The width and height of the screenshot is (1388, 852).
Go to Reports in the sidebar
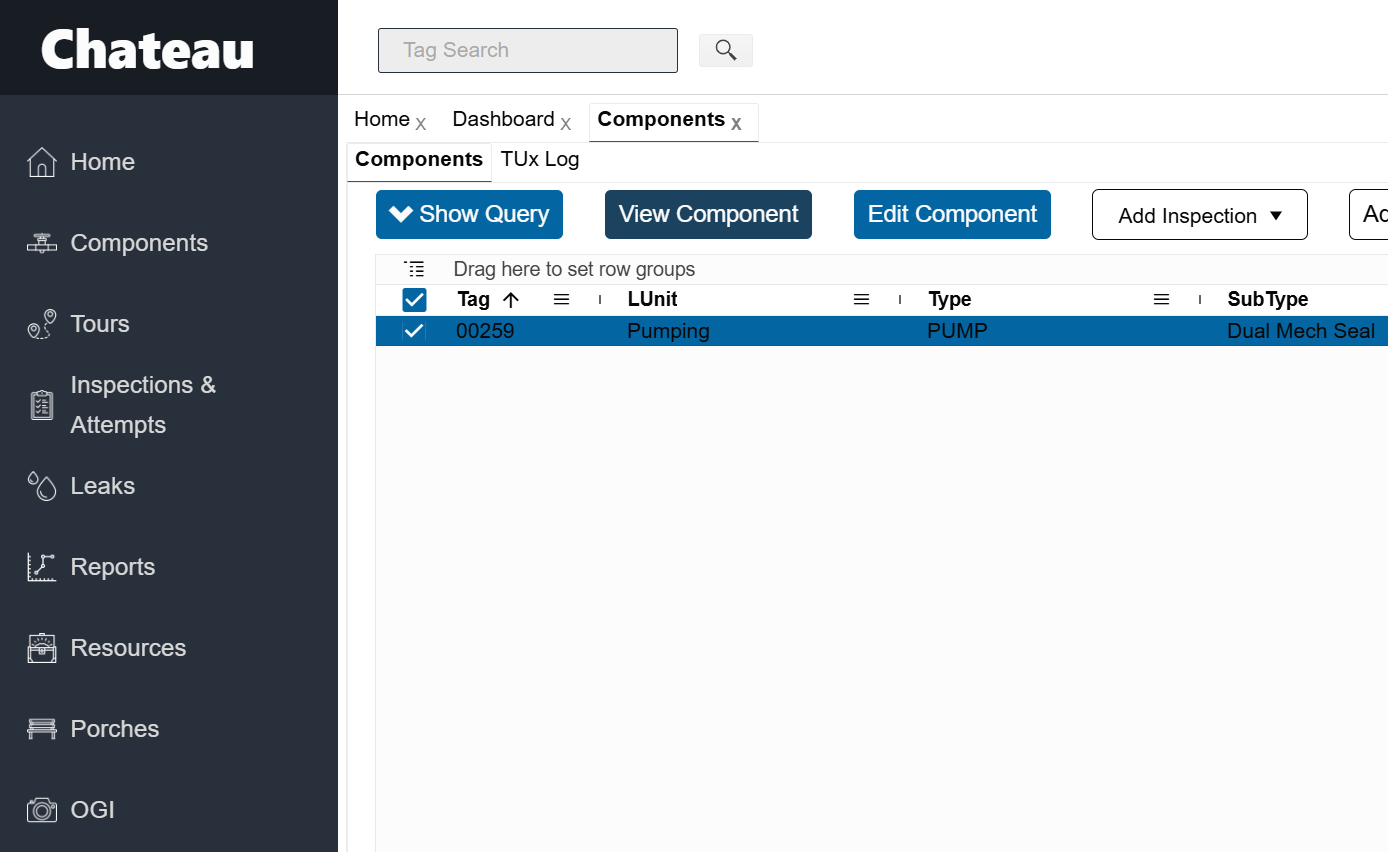(x=113, y=567)
